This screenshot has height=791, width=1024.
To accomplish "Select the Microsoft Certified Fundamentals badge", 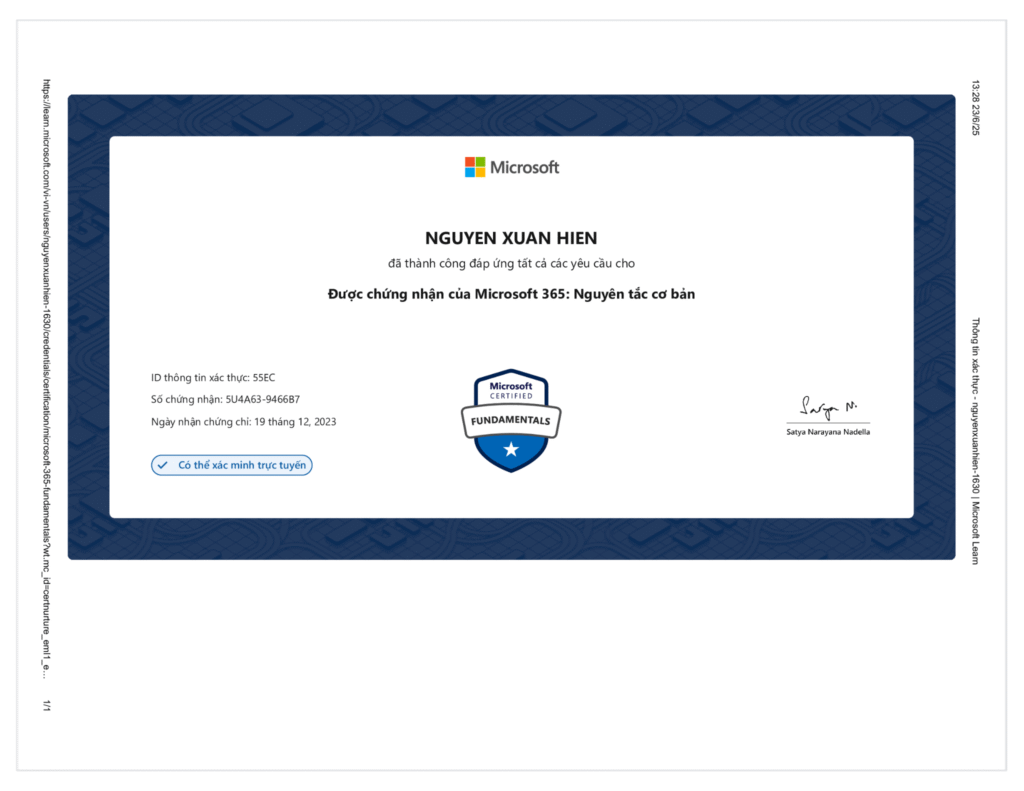I will [510, 418].
